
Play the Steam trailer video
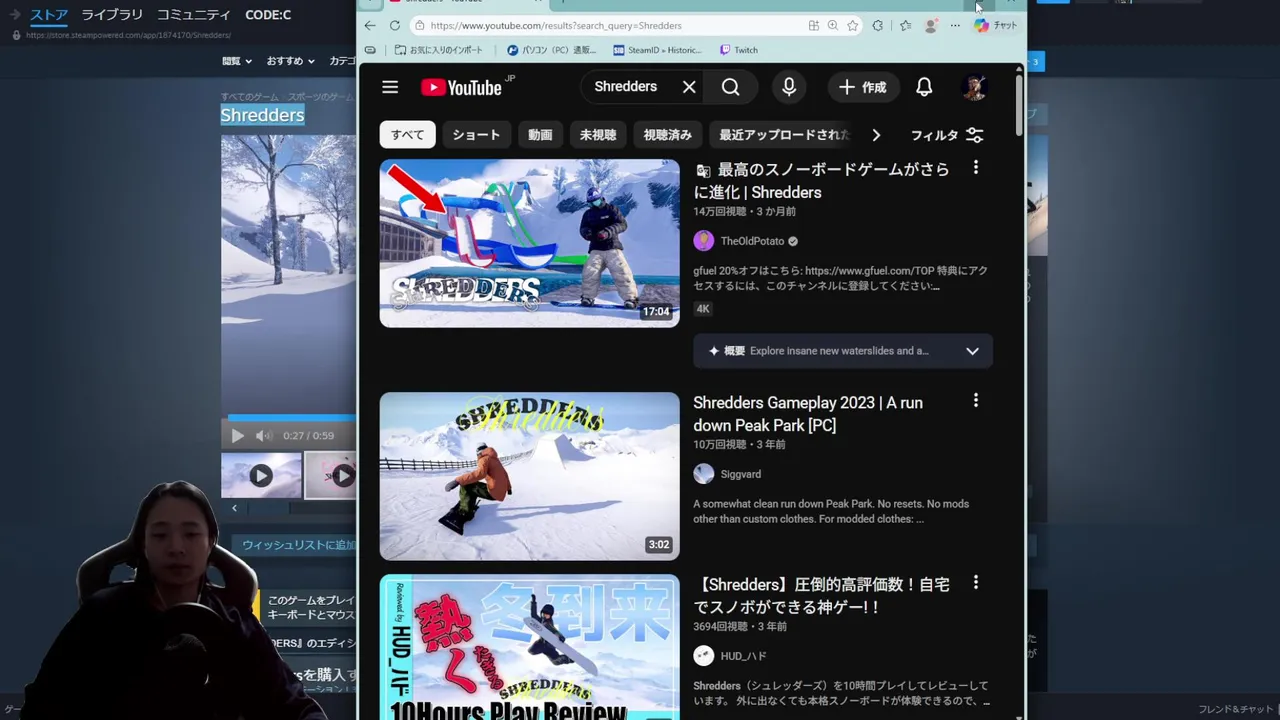237,435
